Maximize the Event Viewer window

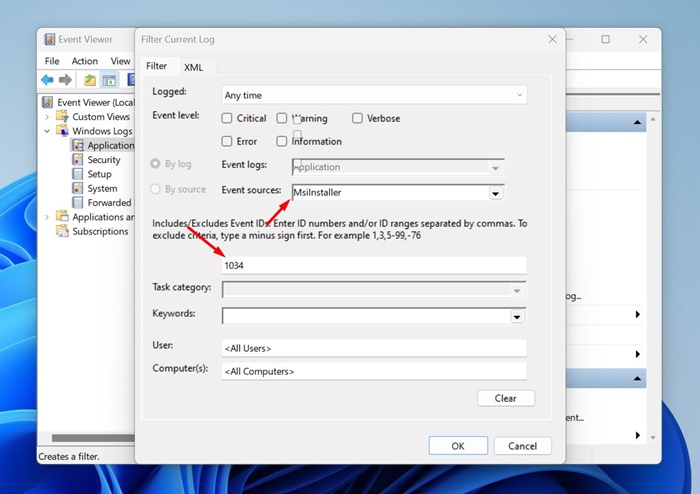click(605, 39)
